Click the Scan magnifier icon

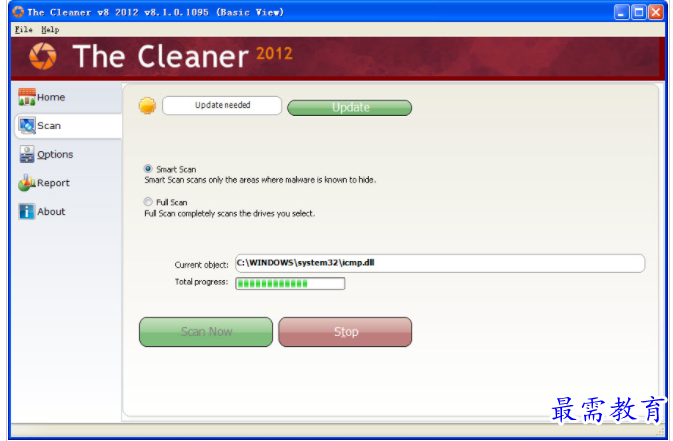(x=27, y=125)
